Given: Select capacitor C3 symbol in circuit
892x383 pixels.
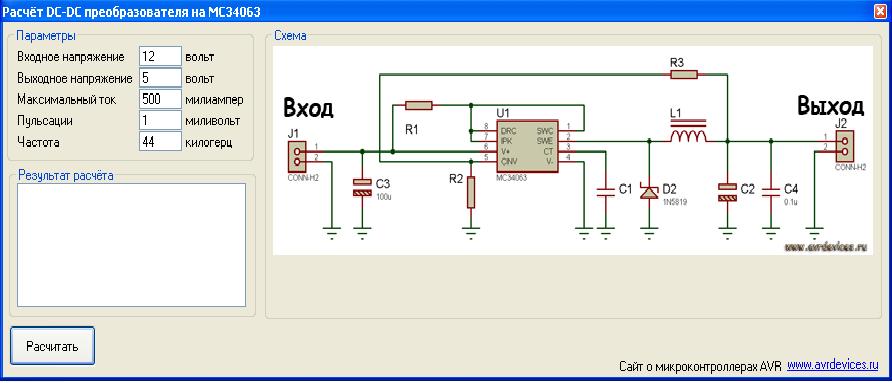Looking at the screenshot, I should tap(362, 188).
